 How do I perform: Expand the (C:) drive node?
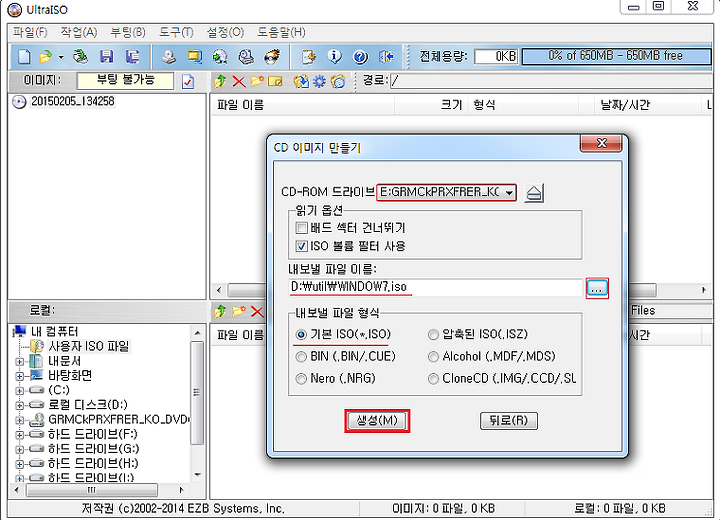(20, 391)
